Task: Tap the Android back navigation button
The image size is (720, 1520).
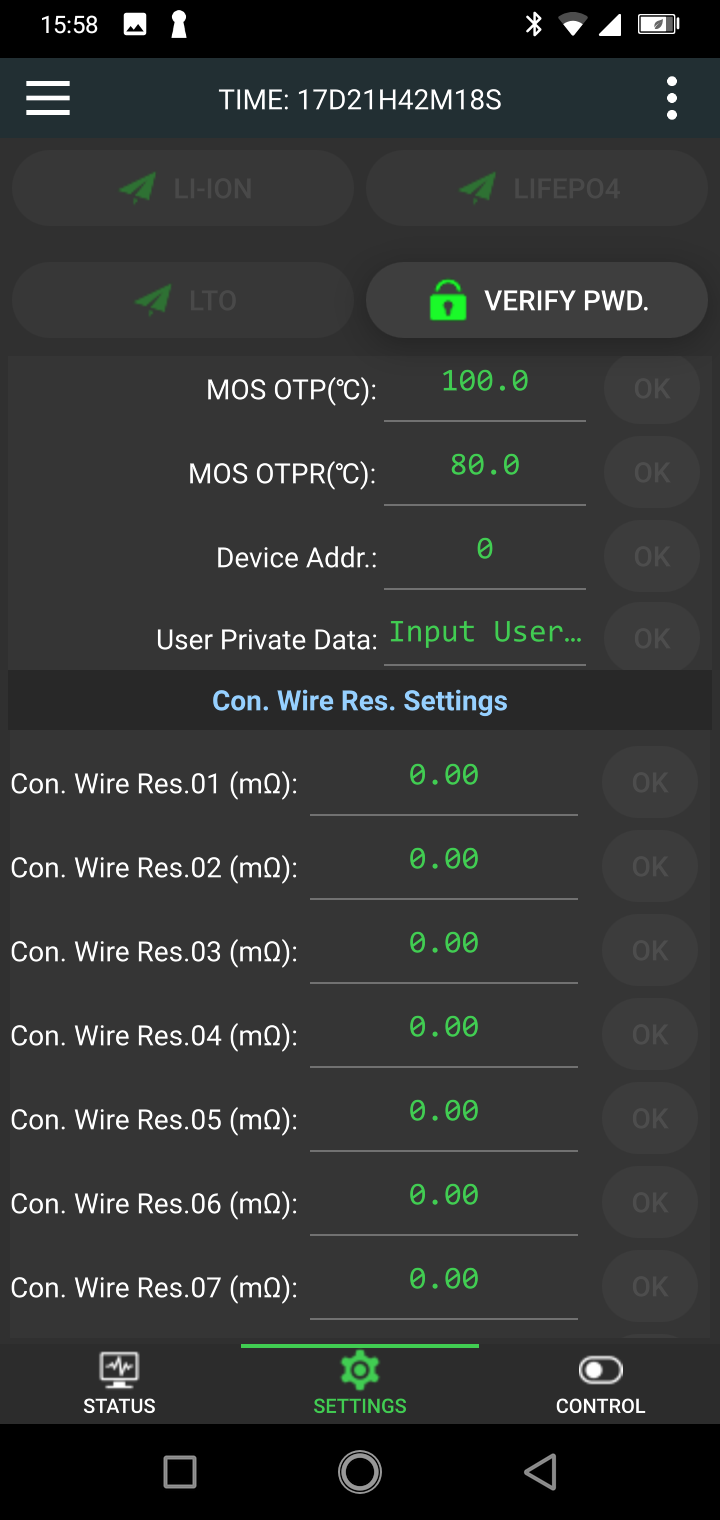Action: [x=540, y=1472]
